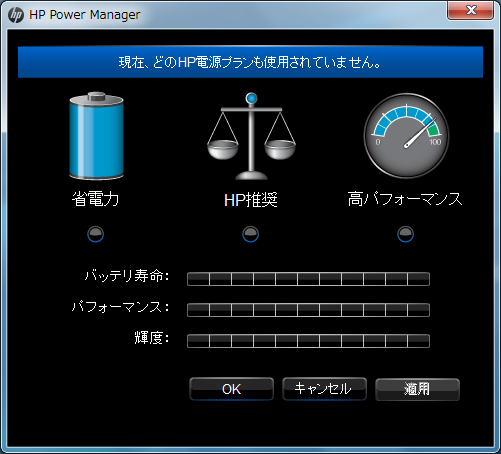The width and height of the screenshot is (501, 454).
Task: Click the キャンセル button
Action: tap(324, 389)
